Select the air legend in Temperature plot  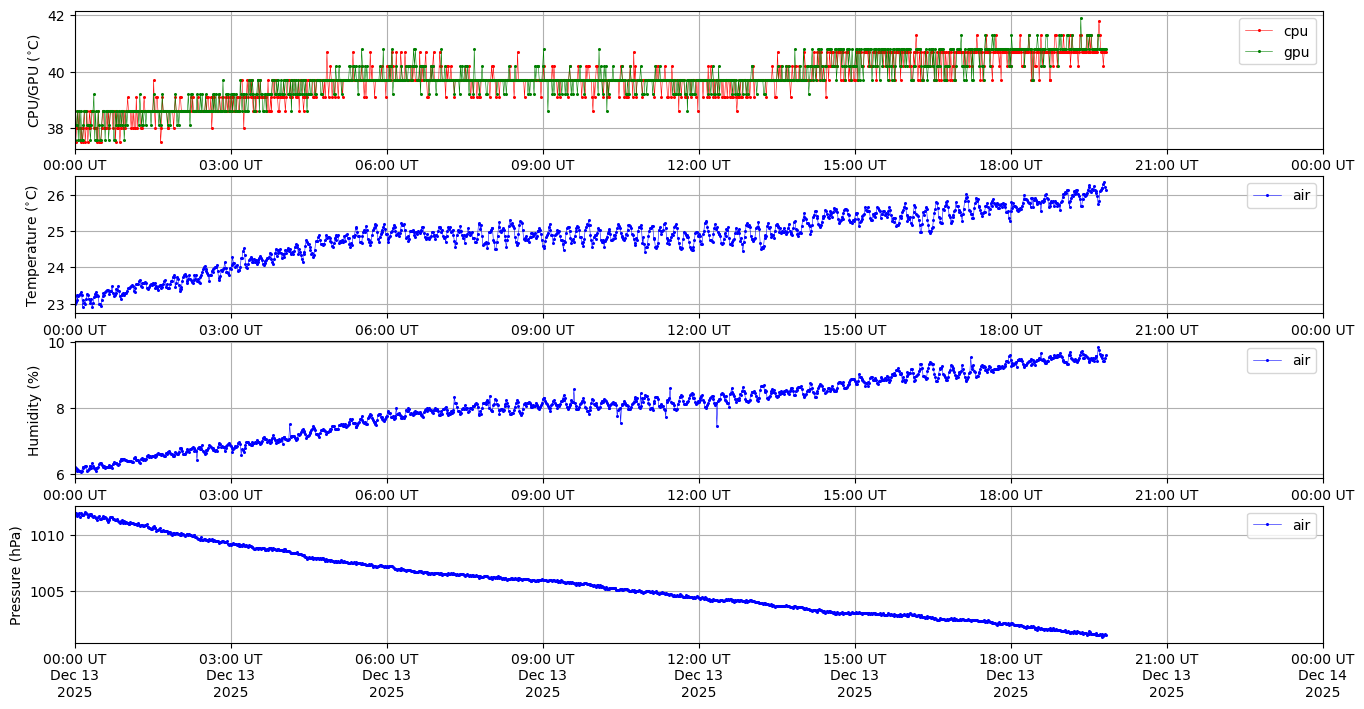click(x=1300, y=195)
